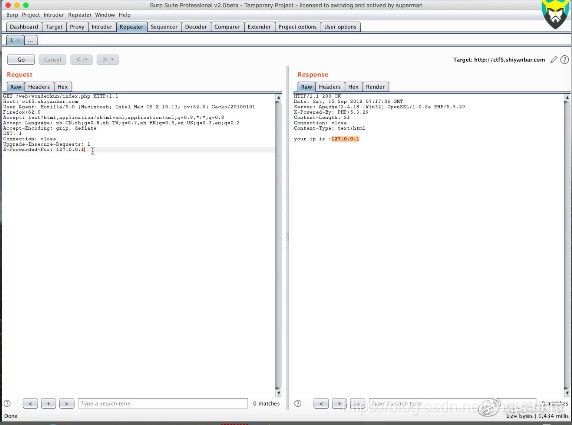Screen dimensions: 572x425
Task: Select the Render tab in Response panel
Action: [375, 87]
